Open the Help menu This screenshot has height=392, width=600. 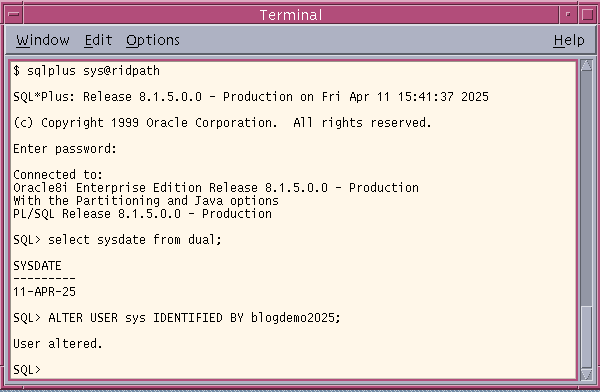point(569,40)
